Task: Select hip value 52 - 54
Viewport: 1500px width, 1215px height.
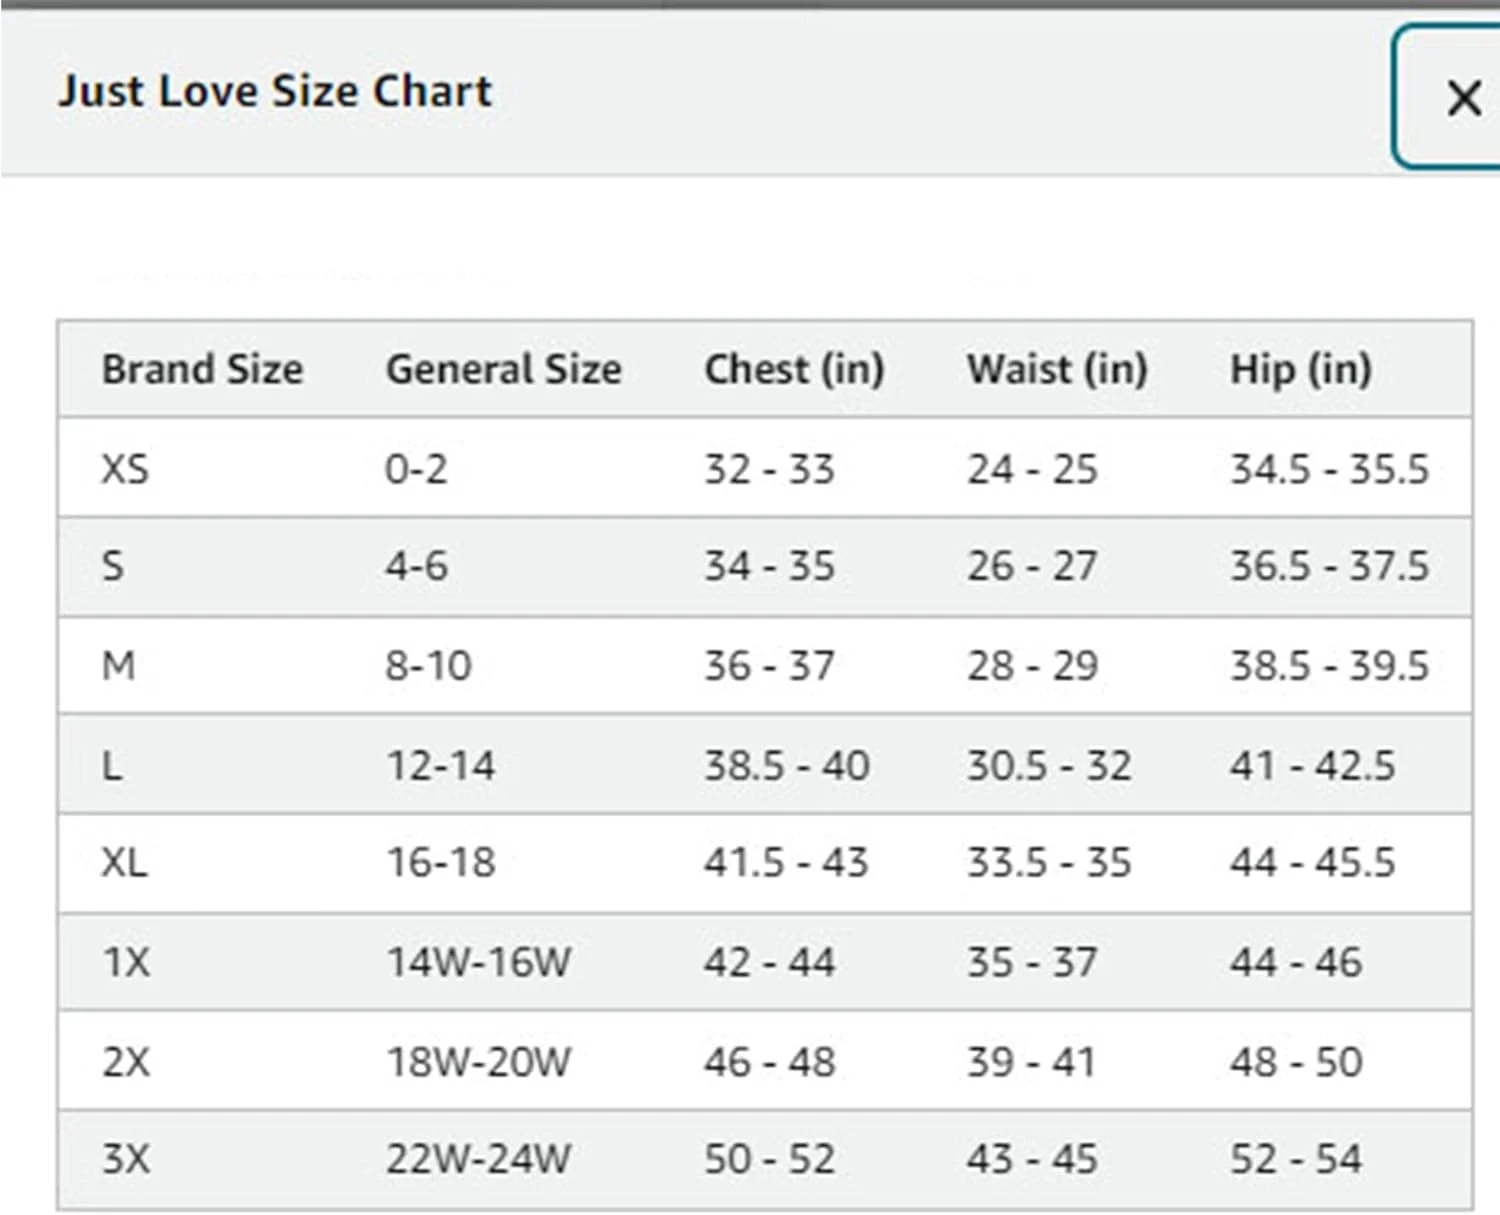Action: click(1295, 1159)
